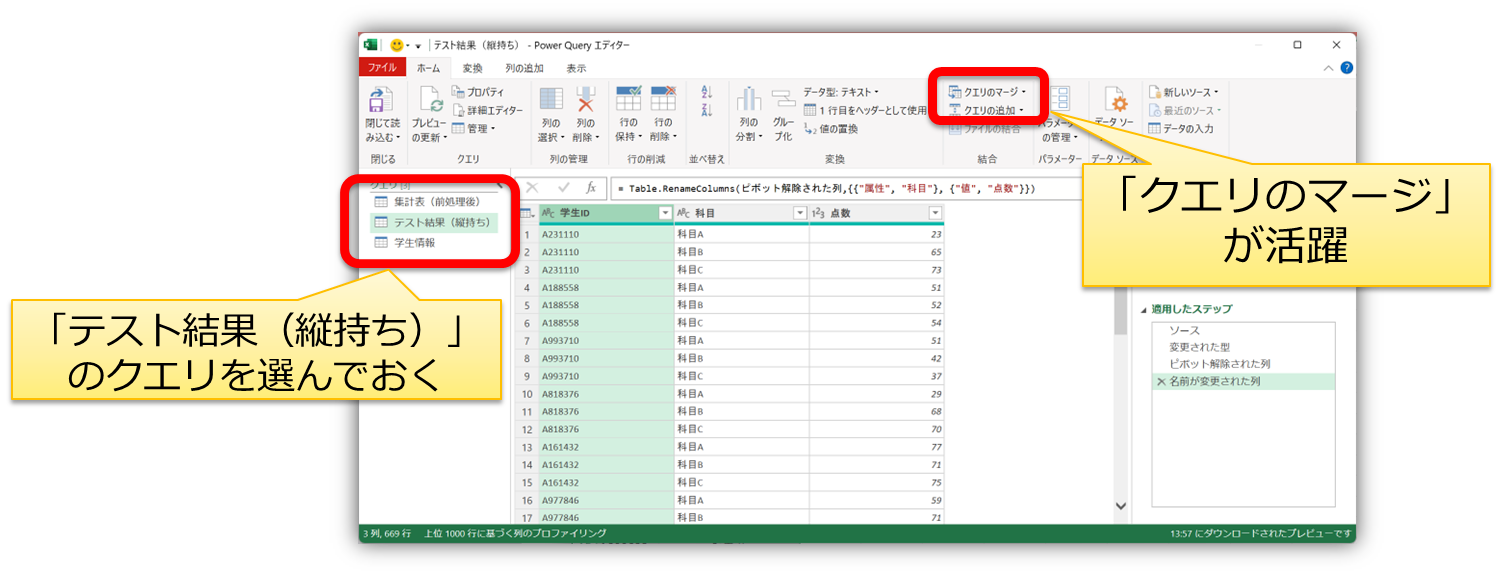
Task: Click 1行目をヘッダーとして使用
Action: [x=866, y=110]
